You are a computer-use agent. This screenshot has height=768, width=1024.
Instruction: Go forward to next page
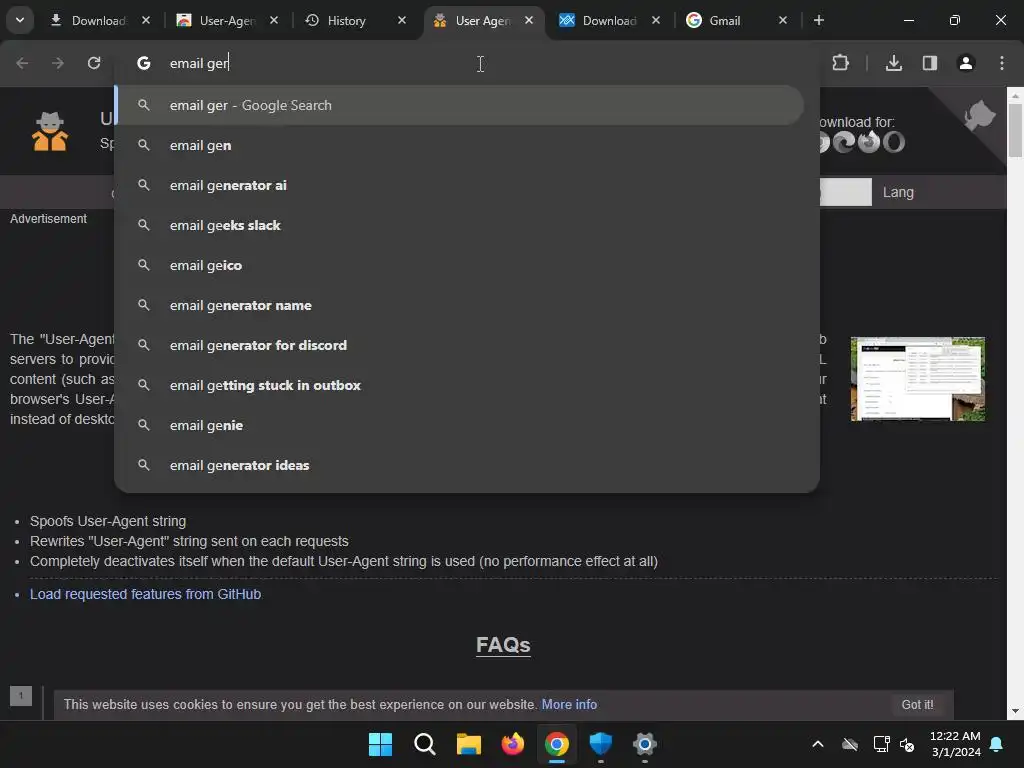(58, 63)
